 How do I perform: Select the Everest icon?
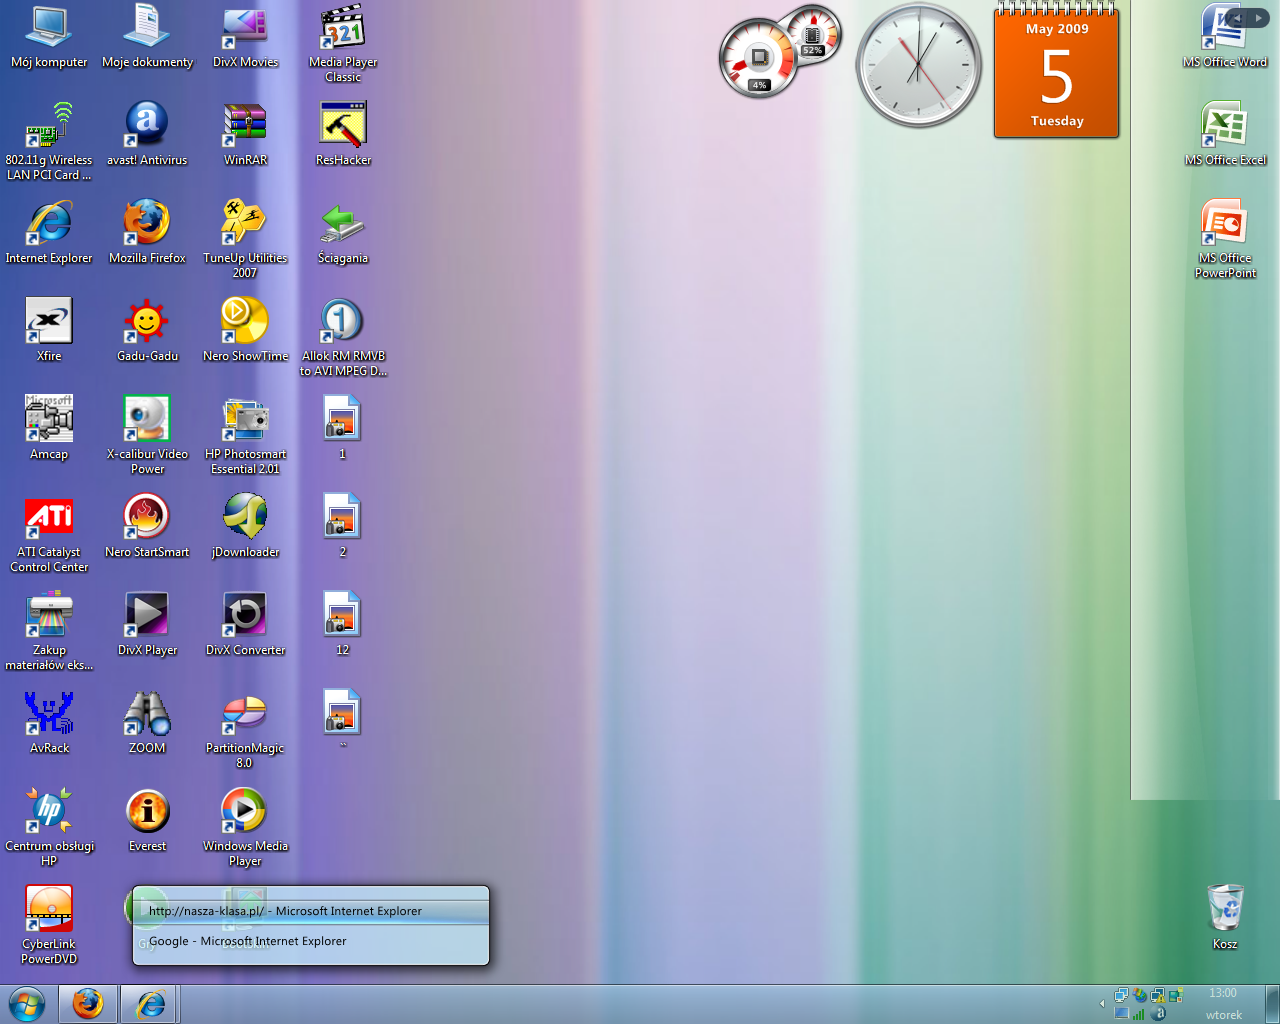147,820
